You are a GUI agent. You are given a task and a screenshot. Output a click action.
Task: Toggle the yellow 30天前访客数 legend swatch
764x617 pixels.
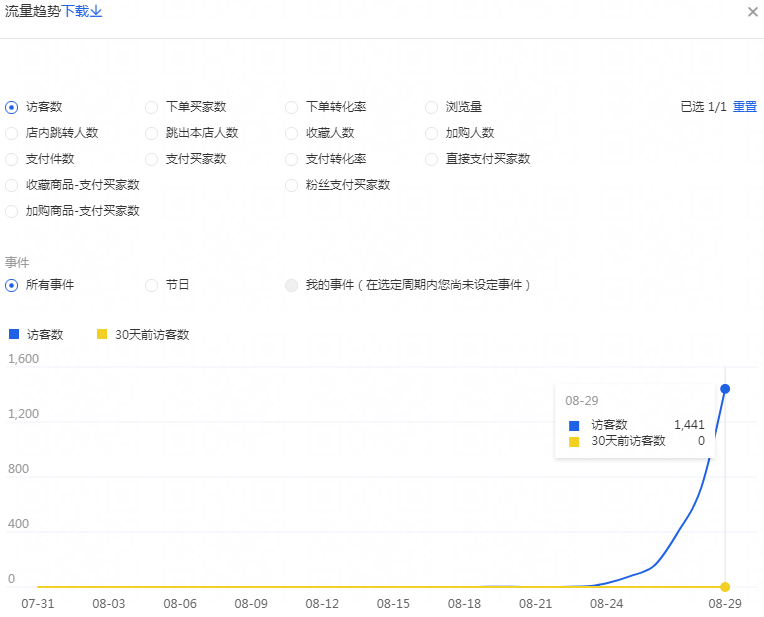coord(102,334)
